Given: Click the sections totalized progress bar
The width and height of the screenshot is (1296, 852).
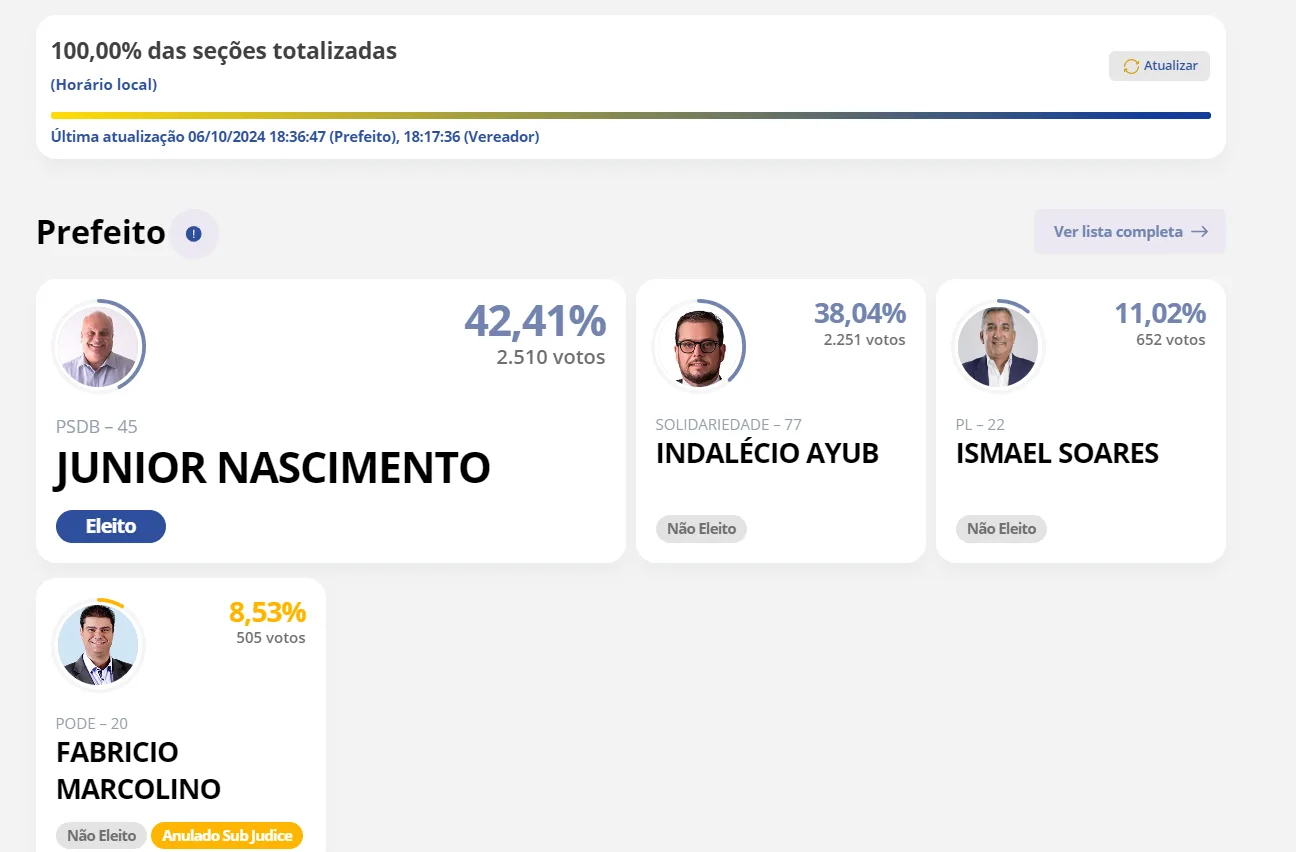Looking at the screenshot, I should click(631, 116).
